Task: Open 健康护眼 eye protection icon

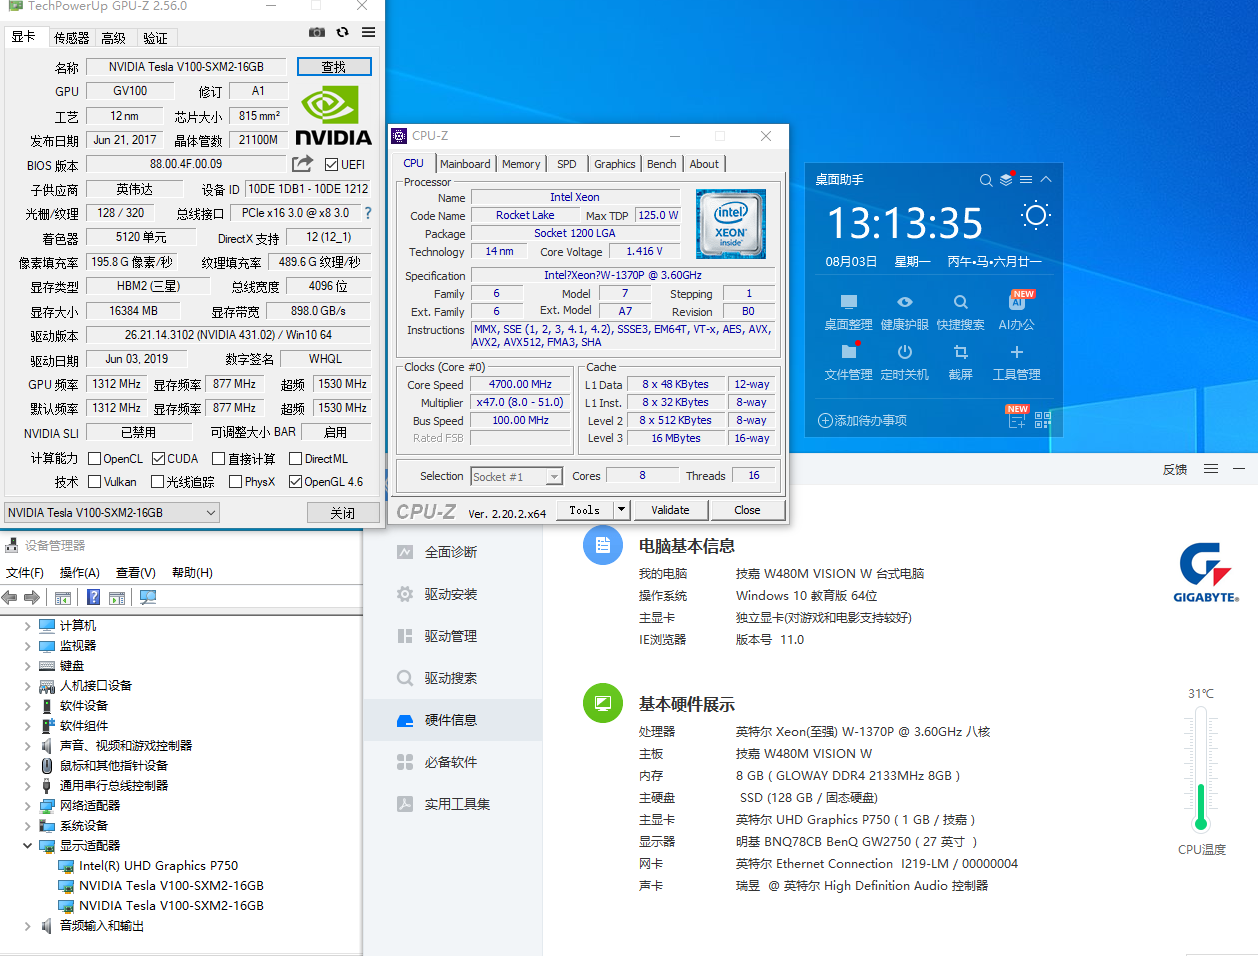Action: (905, 302)
